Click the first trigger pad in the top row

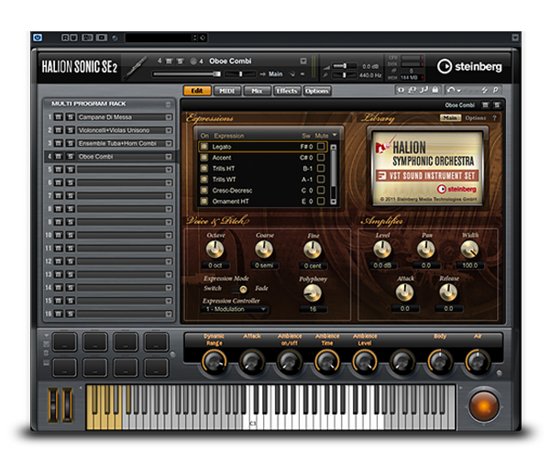click(x=65, y=342)
